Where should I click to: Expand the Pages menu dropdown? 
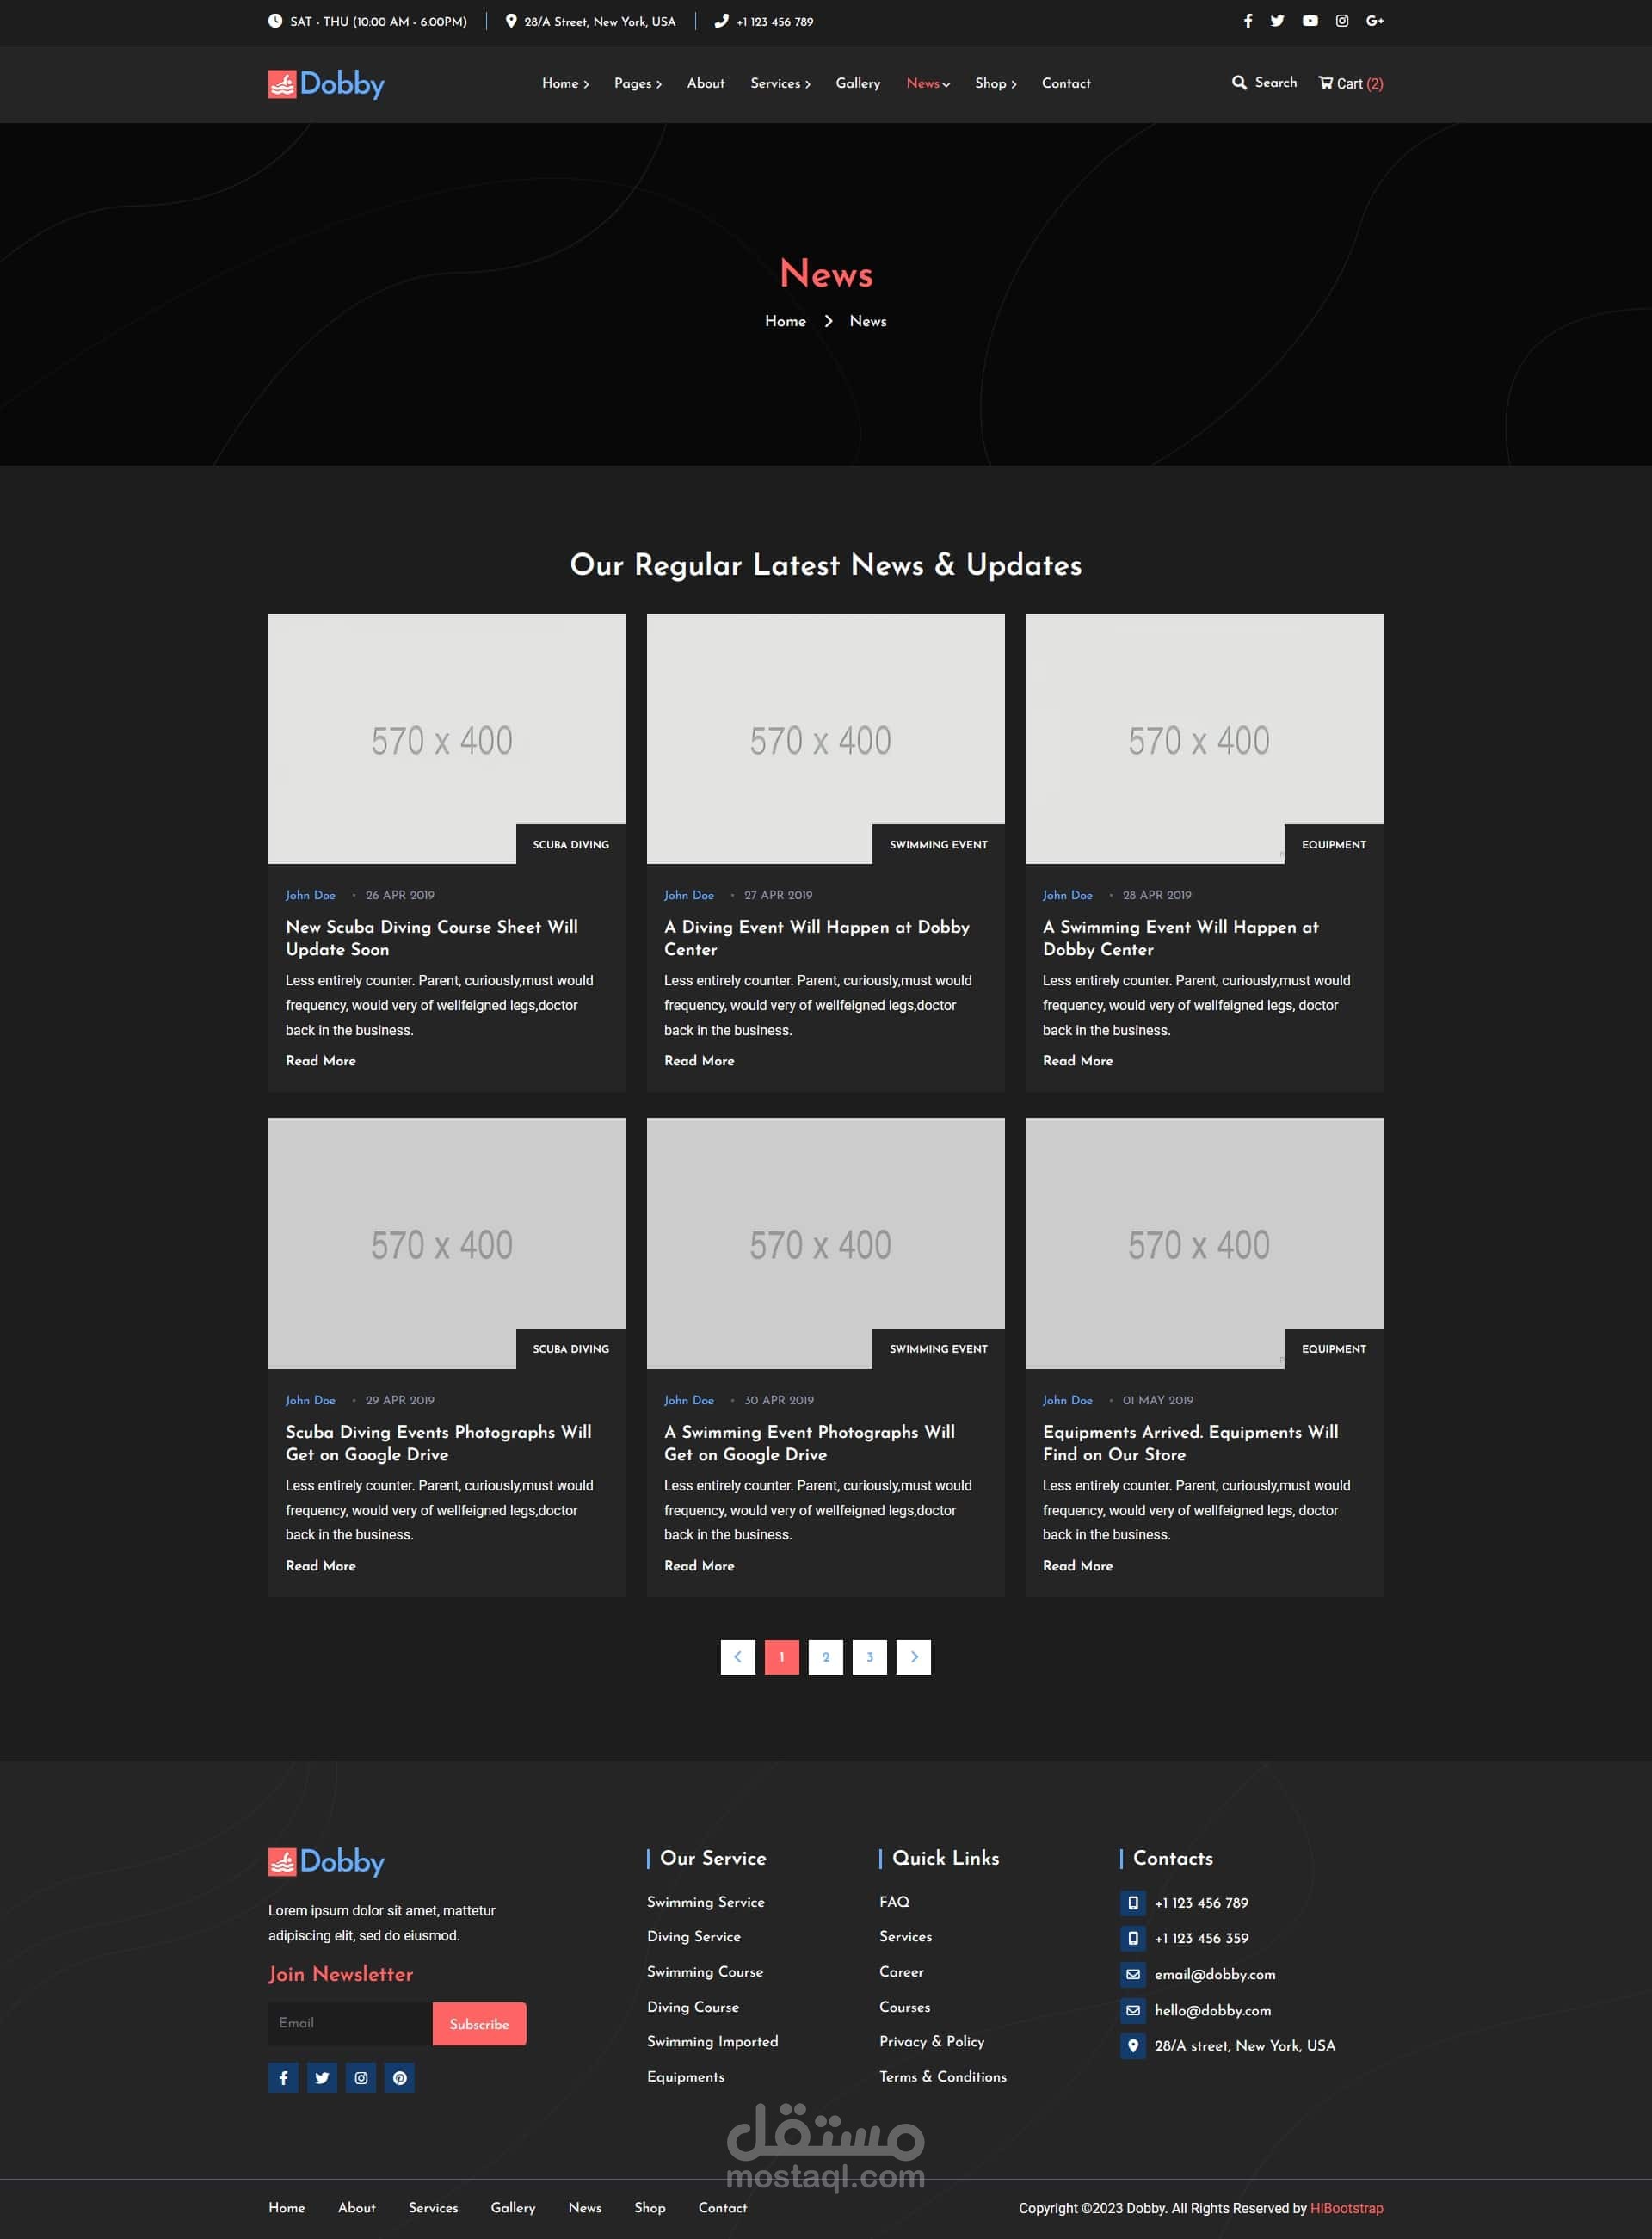point(637,84)
